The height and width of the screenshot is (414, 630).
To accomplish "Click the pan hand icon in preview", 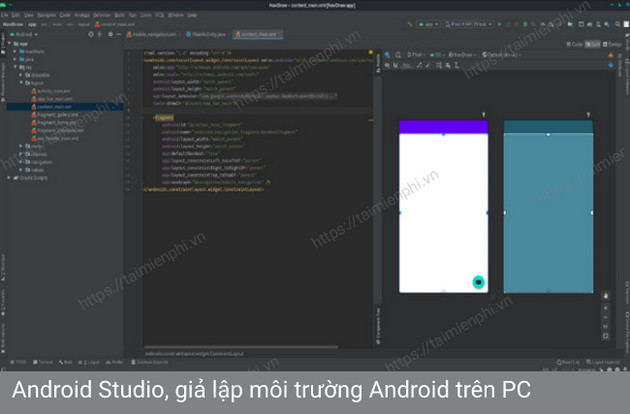I will click(605, 296).
